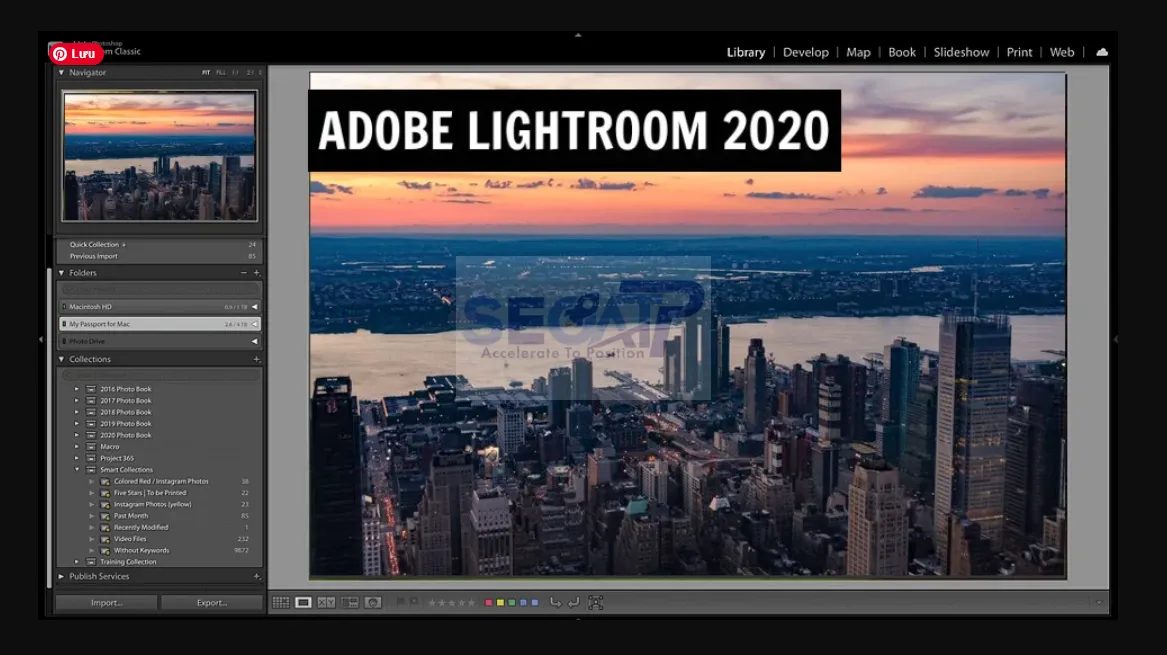Apply the red color label
The width and height of the screenshot is (1167, 655).
coord(489,602)
